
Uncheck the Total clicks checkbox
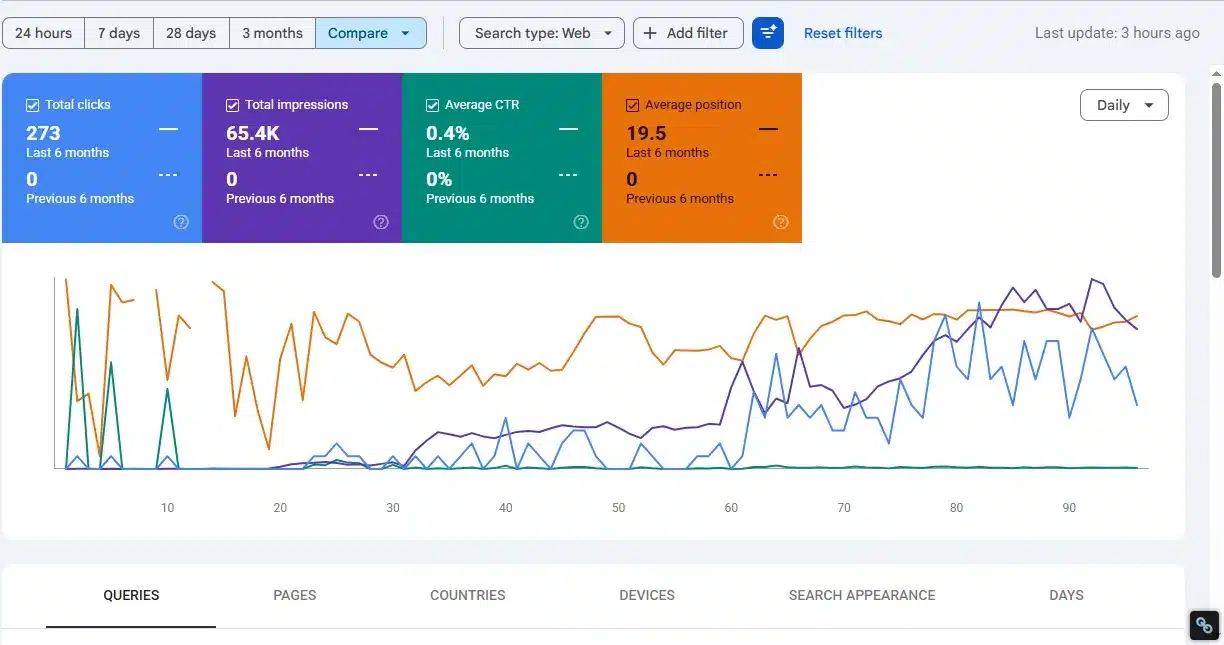coord(32,105)
